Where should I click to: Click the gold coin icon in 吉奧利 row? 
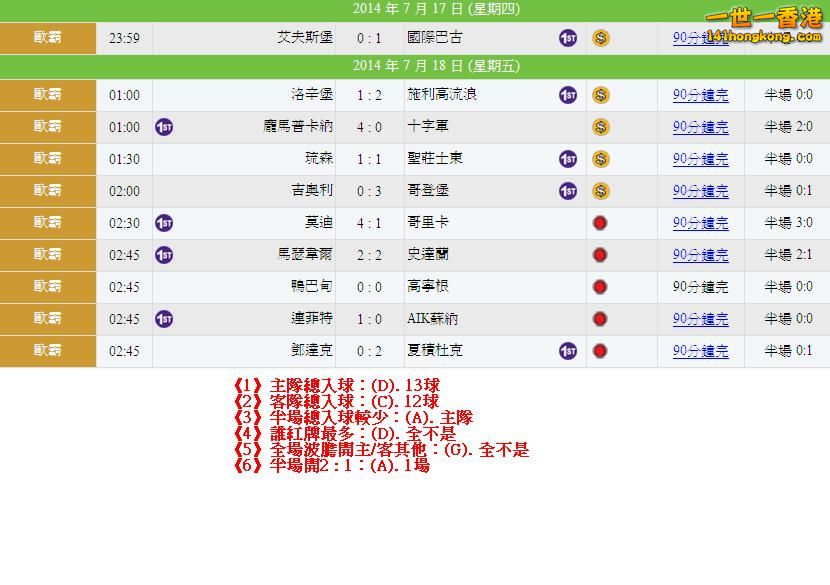(x=600, y=191)
